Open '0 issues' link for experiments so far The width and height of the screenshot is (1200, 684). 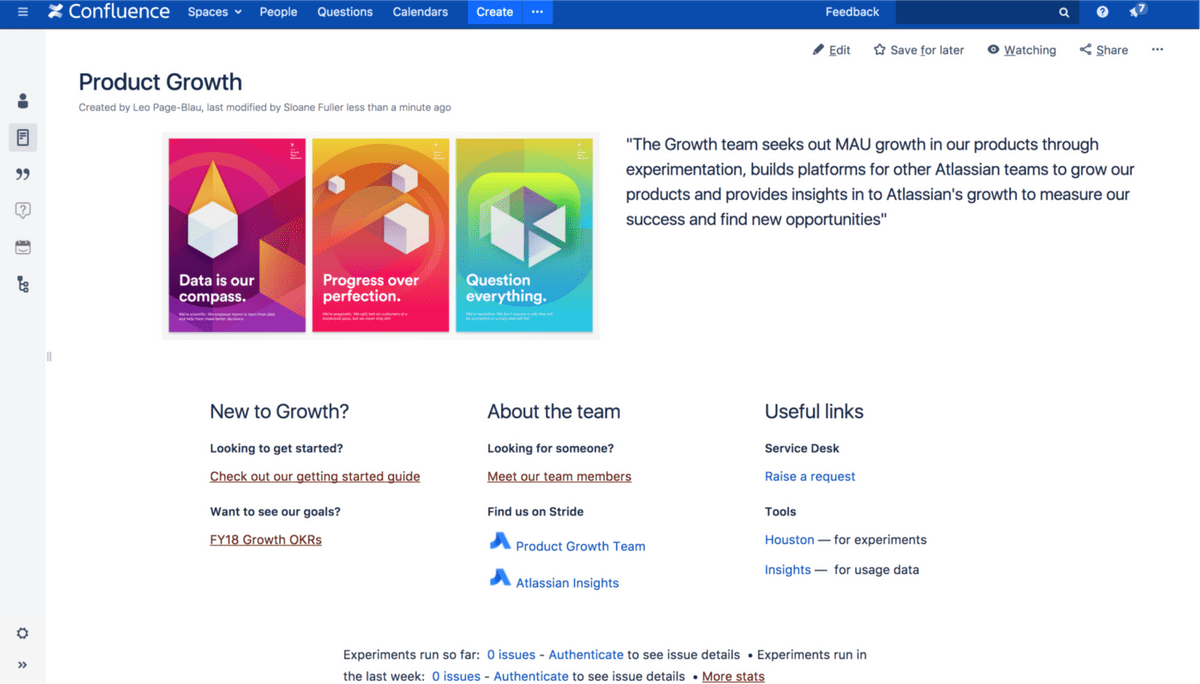point(511,655)
